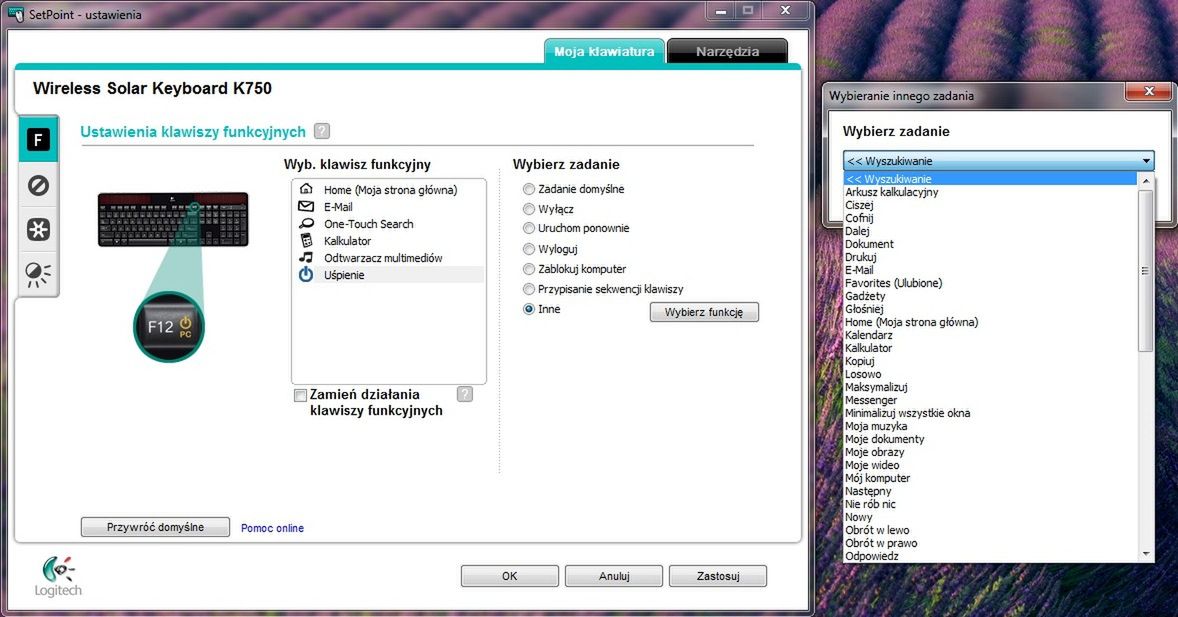This screenshot has width=1178, height=617.
Task: Select Wyloguj radio button
Action: [x=529, y=249]
